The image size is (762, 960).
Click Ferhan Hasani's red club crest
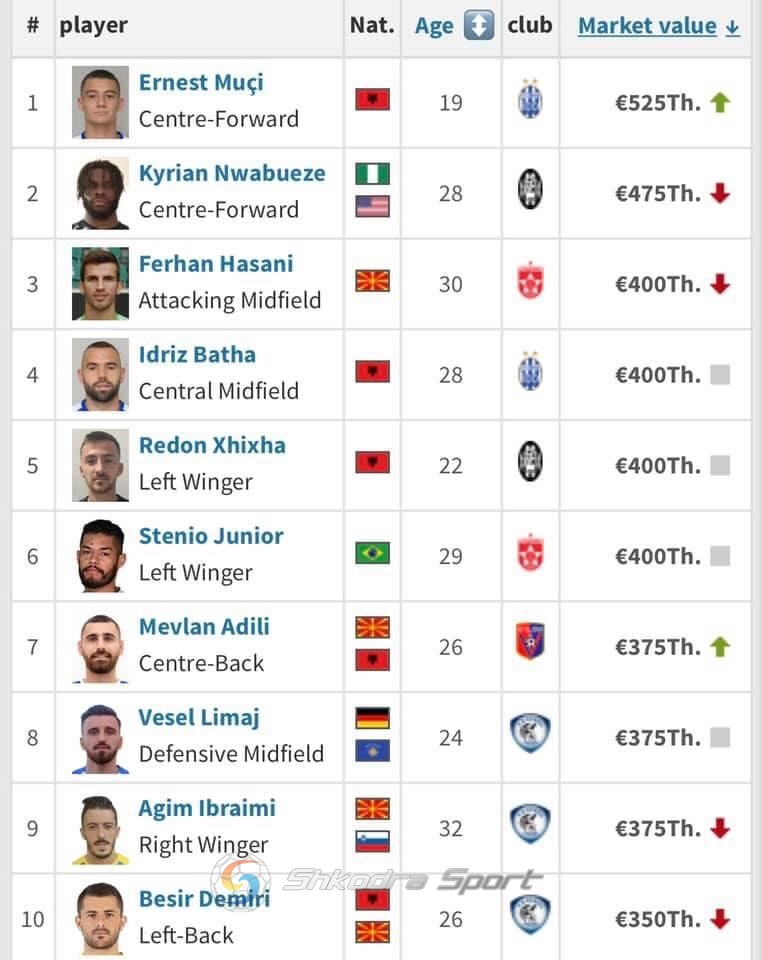coord(530,280)
